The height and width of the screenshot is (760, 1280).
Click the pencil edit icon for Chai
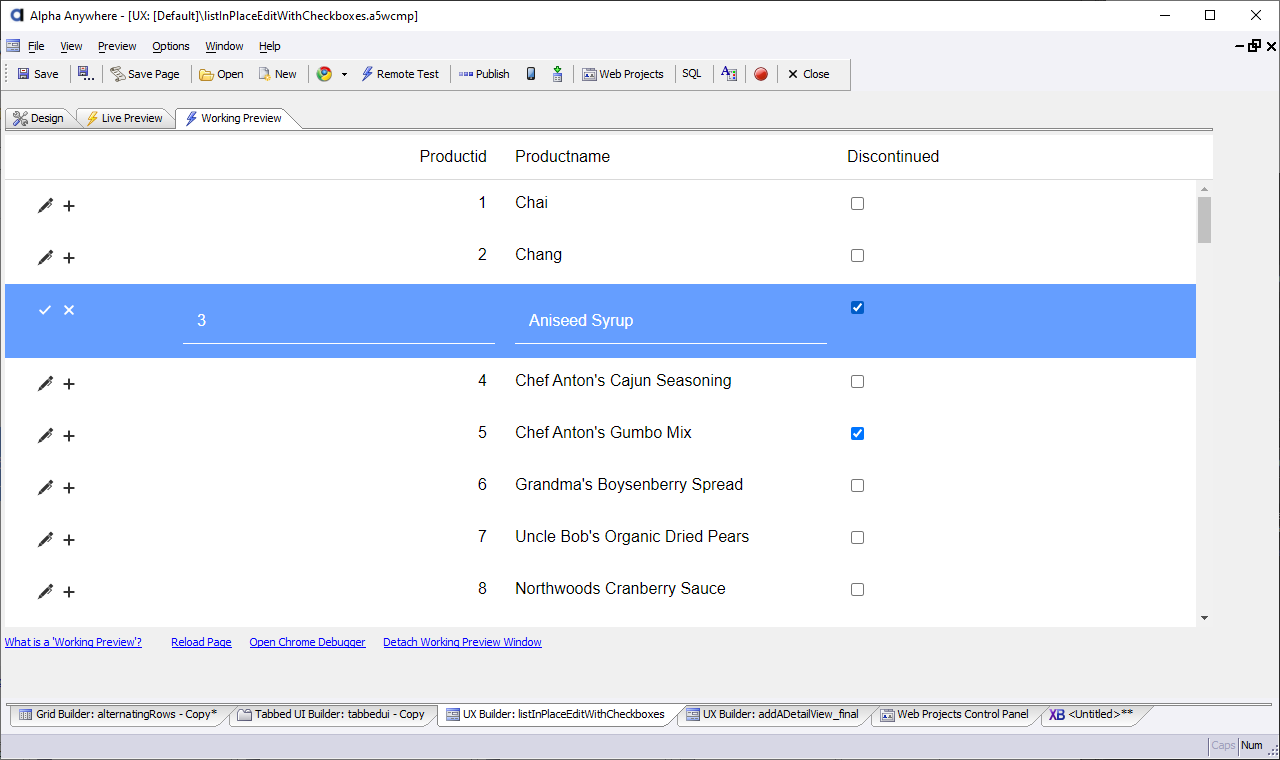pos(45,205)
